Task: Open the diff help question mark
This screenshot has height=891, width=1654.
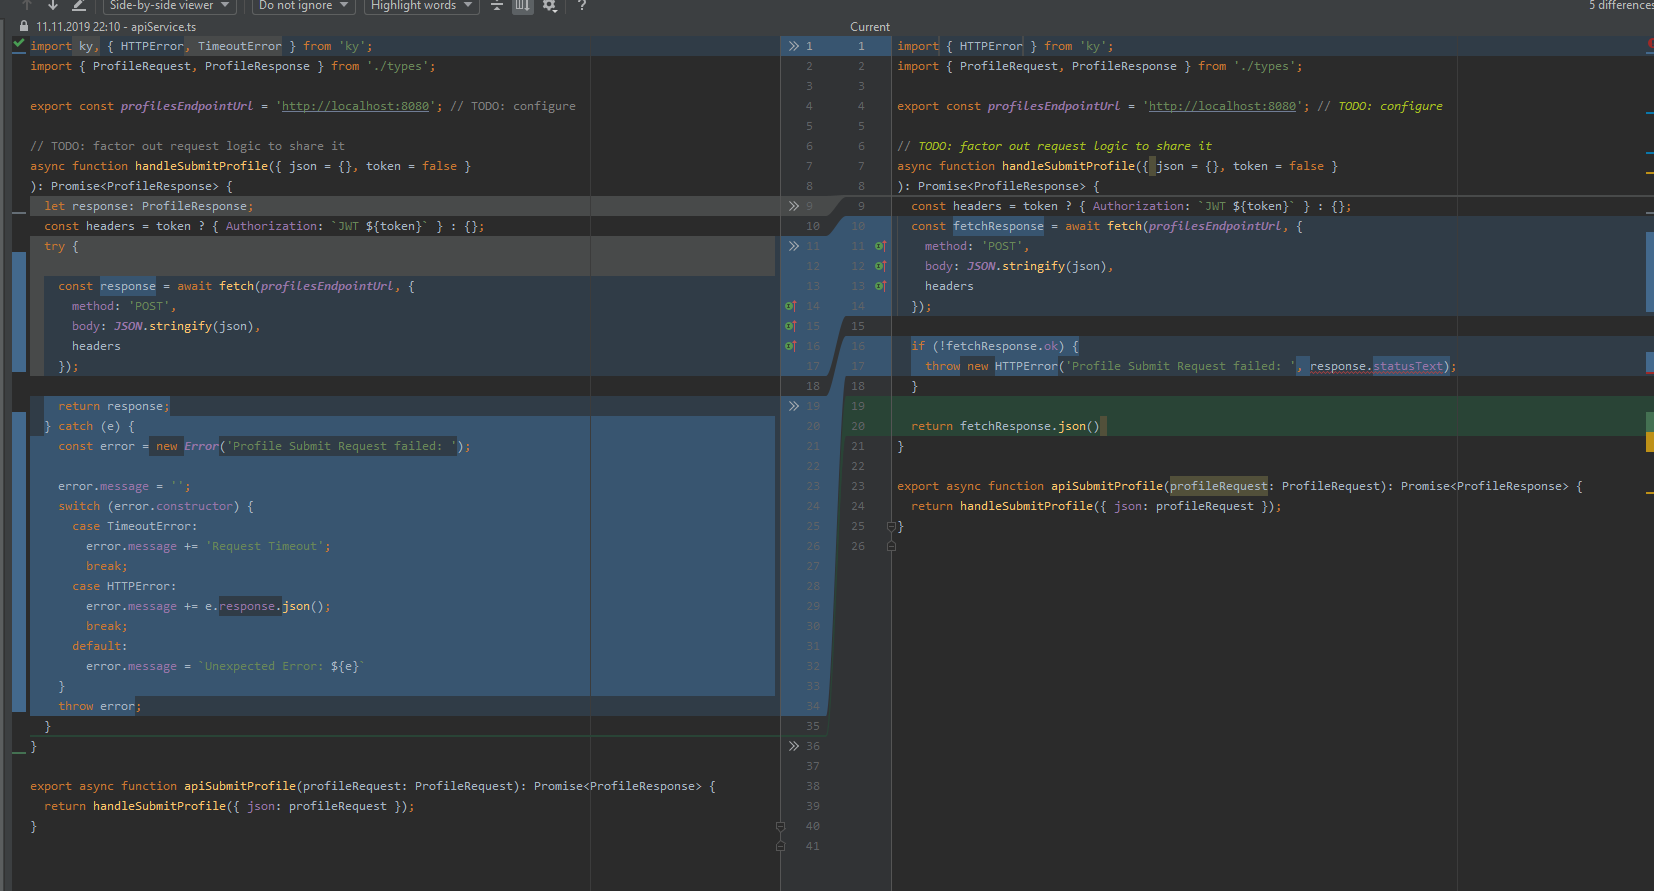Action: pos(581,5)
